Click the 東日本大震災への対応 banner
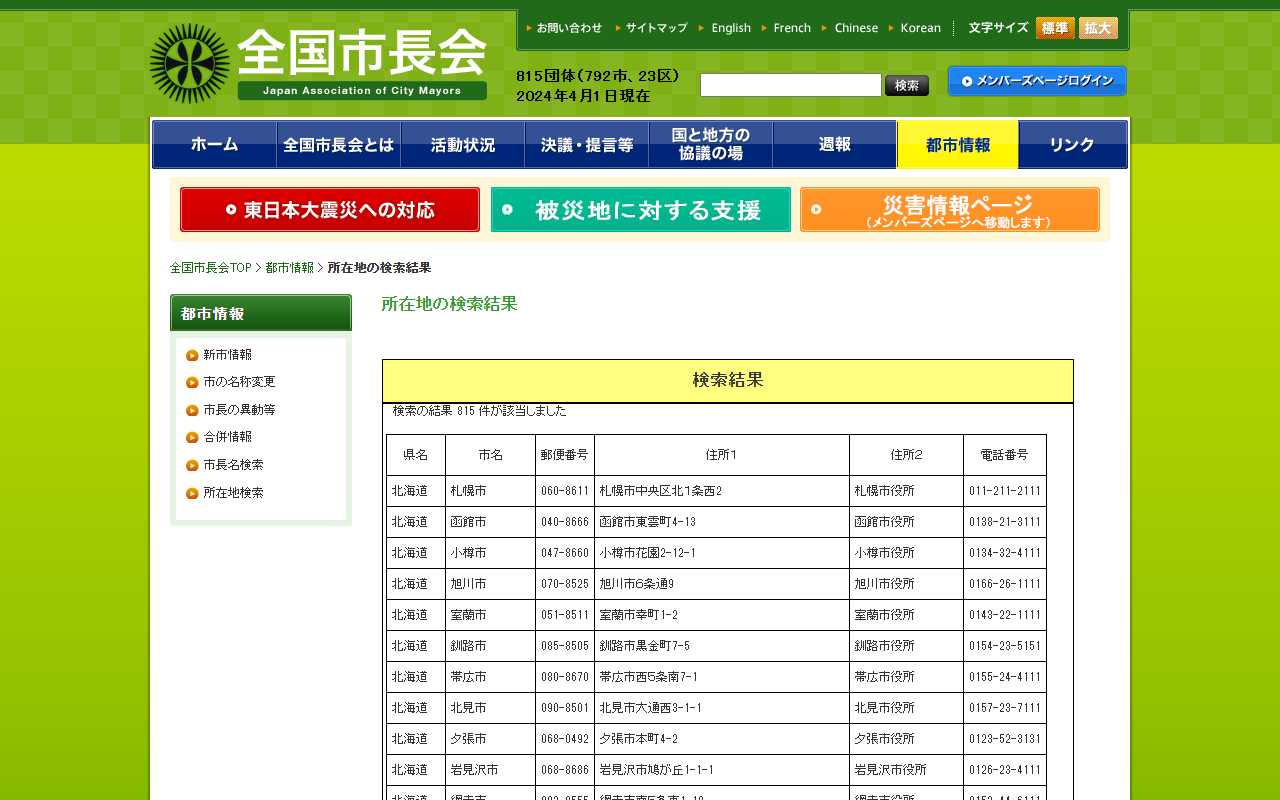 (x=330, y=210)
